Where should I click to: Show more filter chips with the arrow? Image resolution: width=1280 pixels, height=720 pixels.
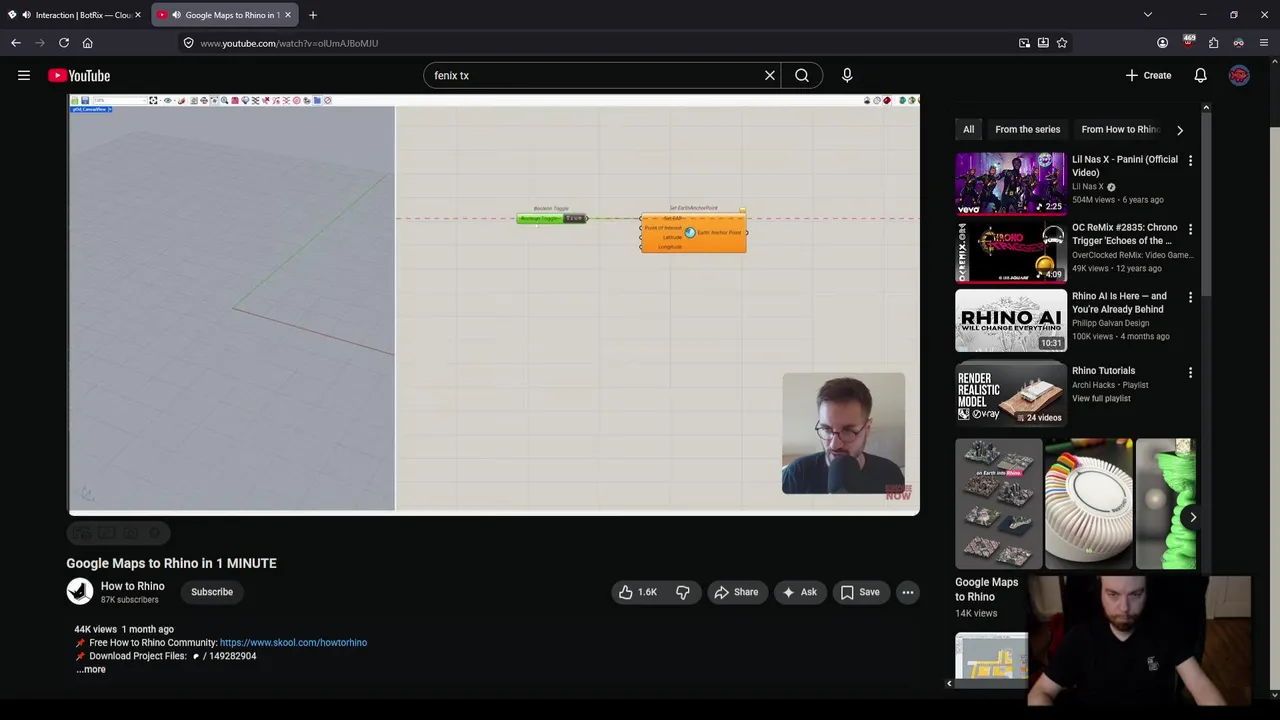(x=1180, y=130)
